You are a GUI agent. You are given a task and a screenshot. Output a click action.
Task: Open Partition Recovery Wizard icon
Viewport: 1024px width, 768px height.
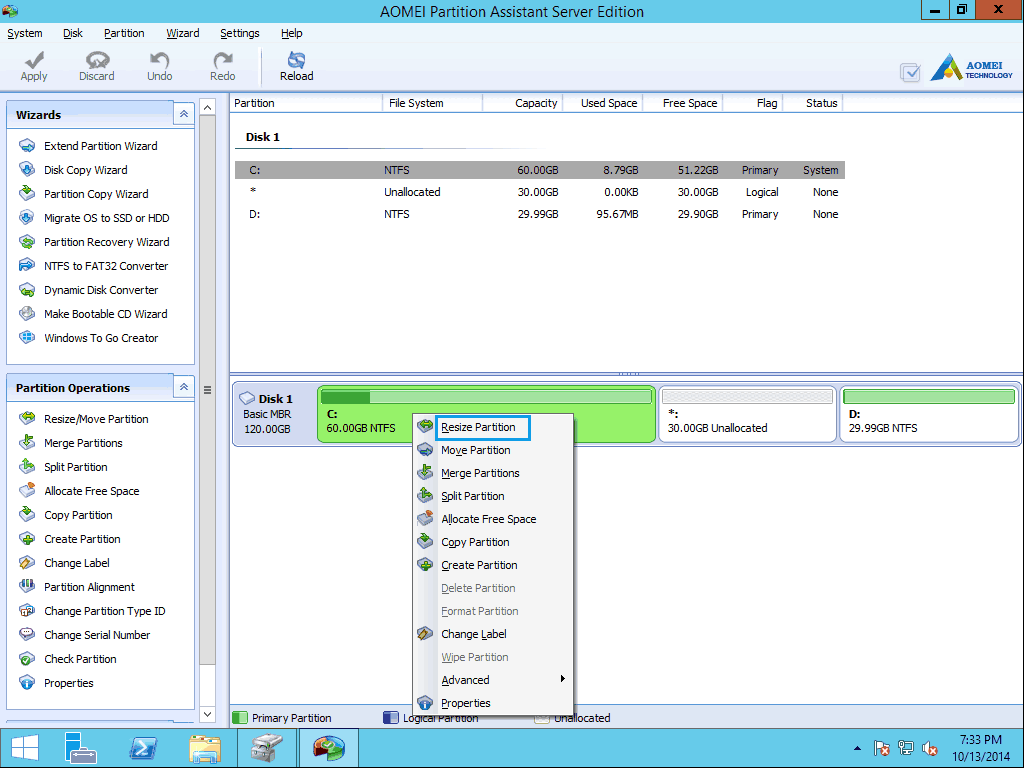coord(27,242)
